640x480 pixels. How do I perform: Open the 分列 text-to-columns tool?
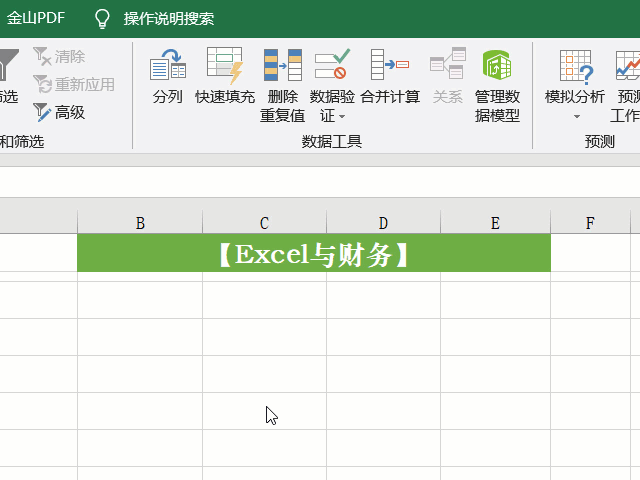point(168,76)
